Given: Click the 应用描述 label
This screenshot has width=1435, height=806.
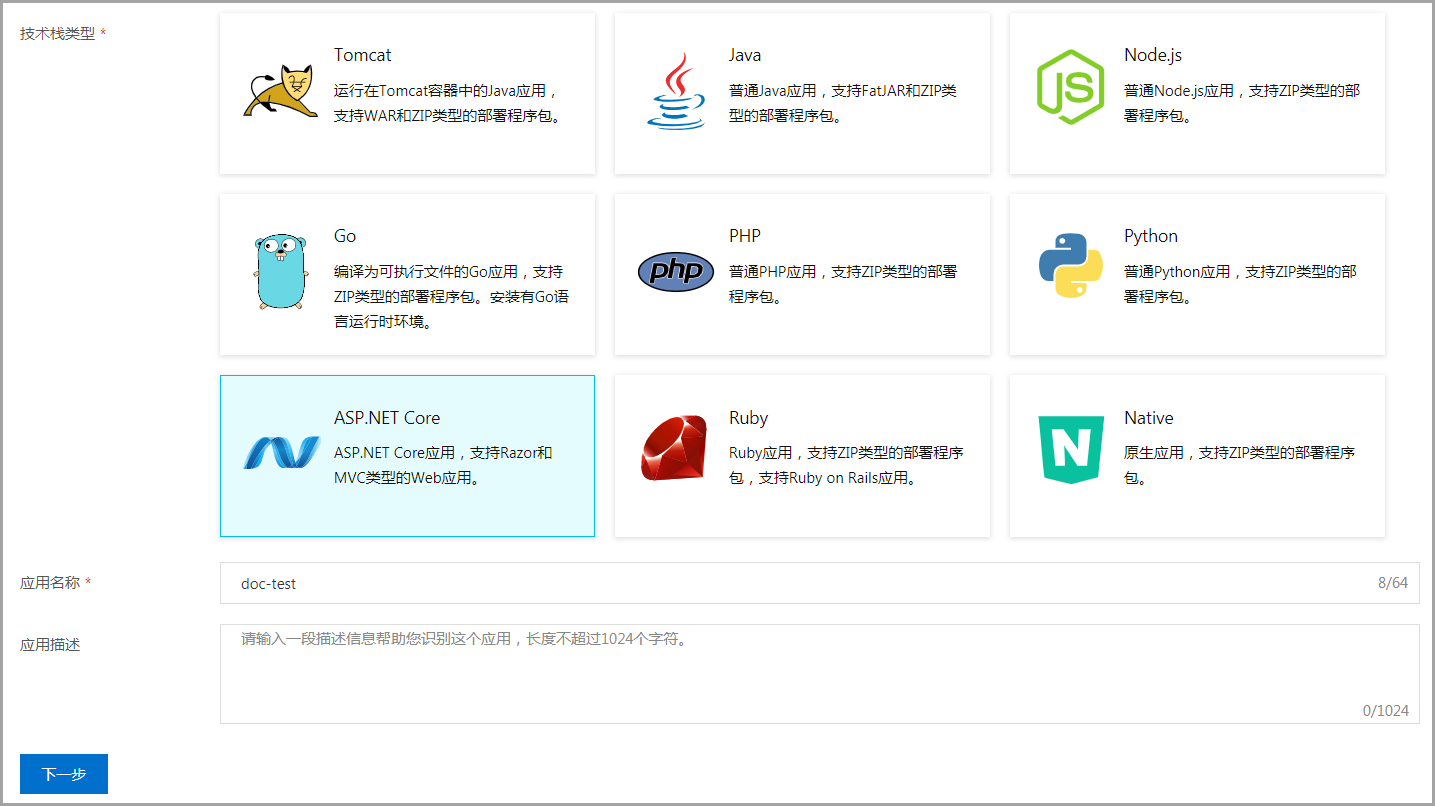Looking at the screenshot, I should click(x=50, y=644).
